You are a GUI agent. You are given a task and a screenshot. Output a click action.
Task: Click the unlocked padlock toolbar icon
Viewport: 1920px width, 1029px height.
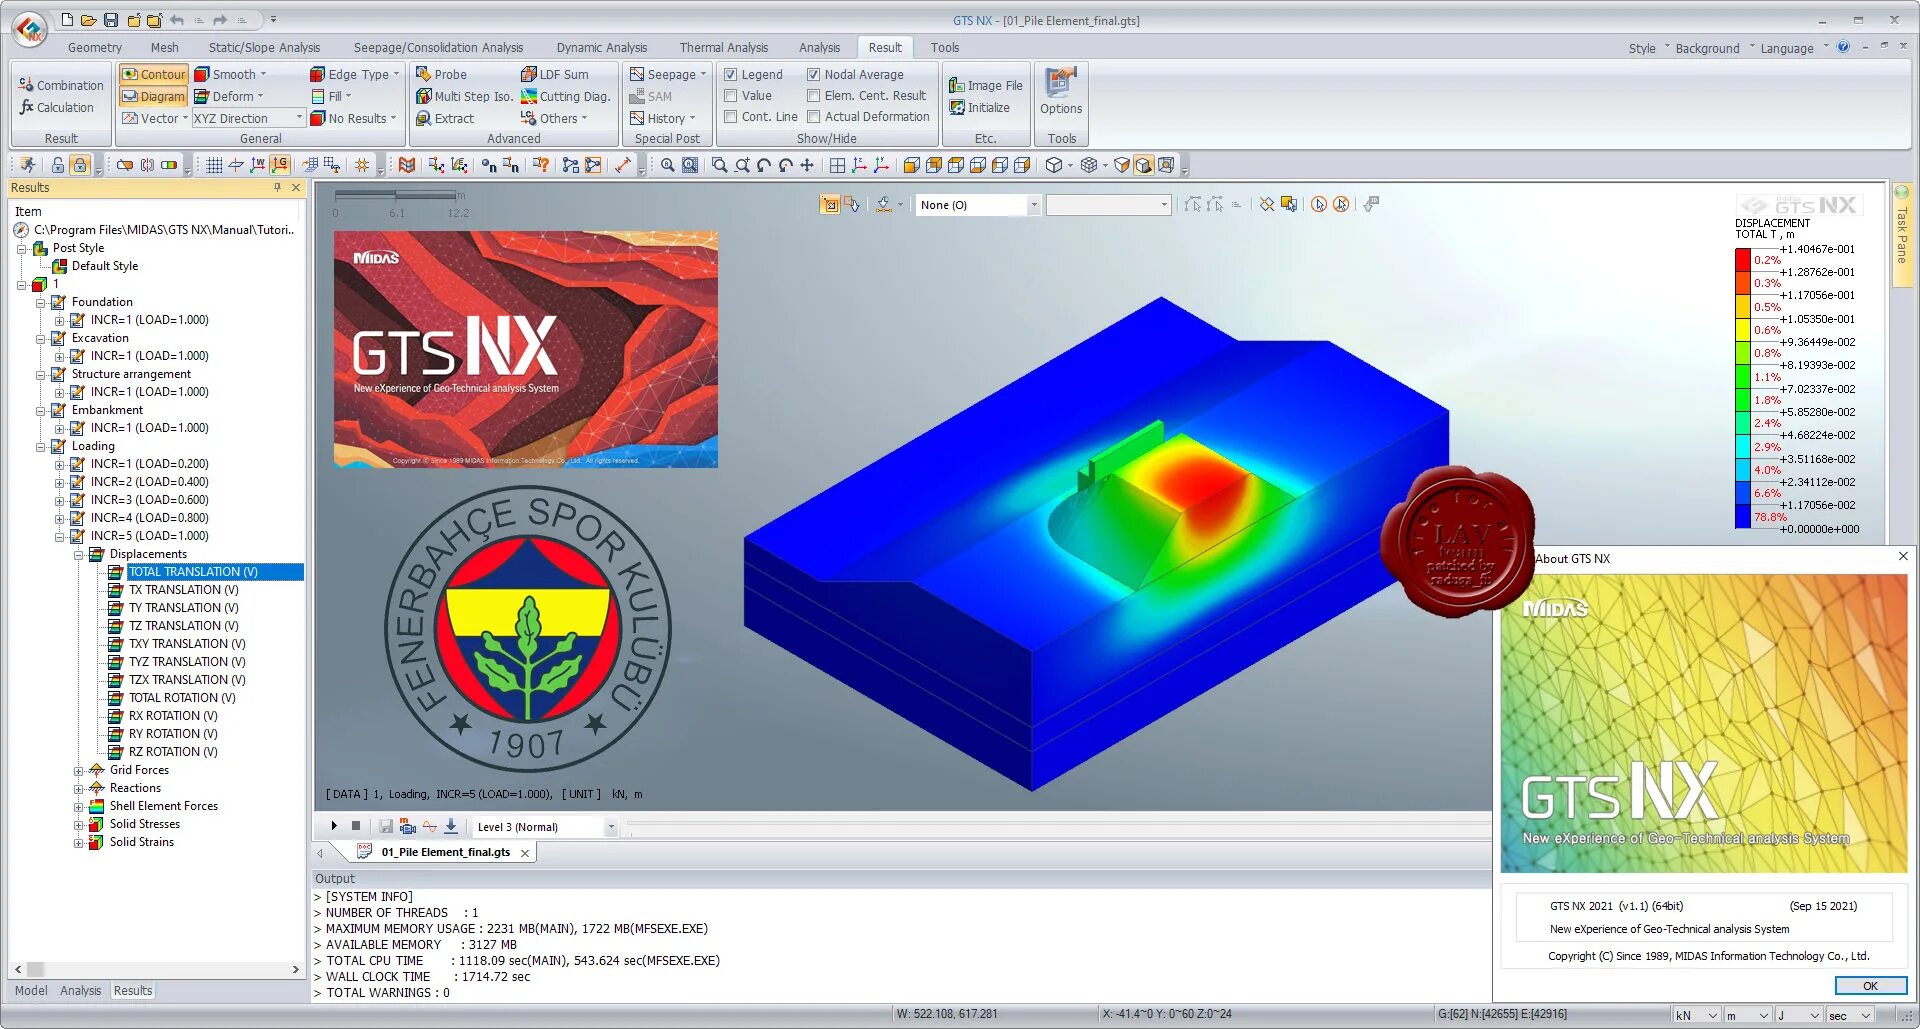(58, 165)
